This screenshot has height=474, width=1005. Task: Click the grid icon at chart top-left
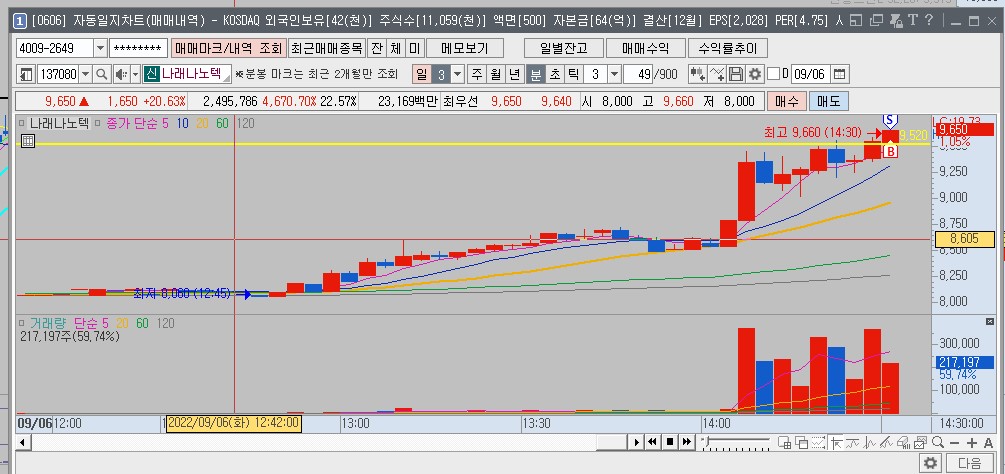28,141
